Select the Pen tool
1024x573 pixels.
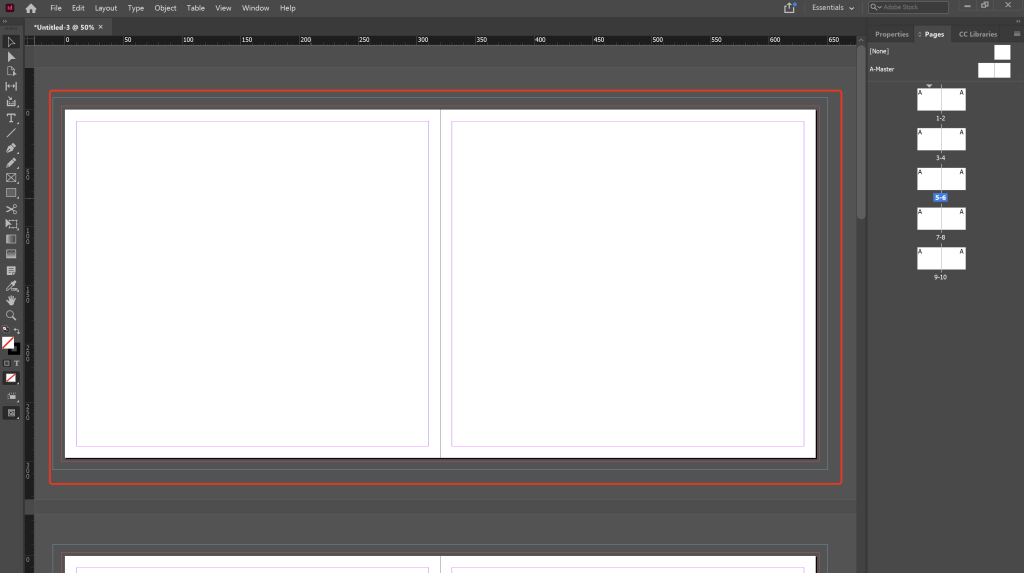pyautogui.click(x=11, y=148)
